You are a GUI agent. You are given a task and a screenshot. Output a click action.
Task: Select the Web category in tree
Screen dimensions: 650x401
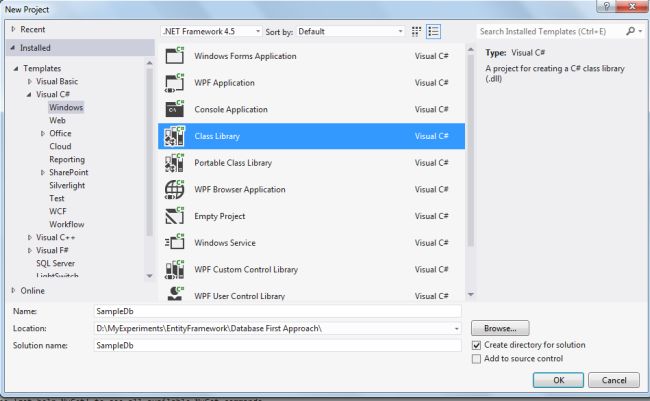click(x=57, y=120)
